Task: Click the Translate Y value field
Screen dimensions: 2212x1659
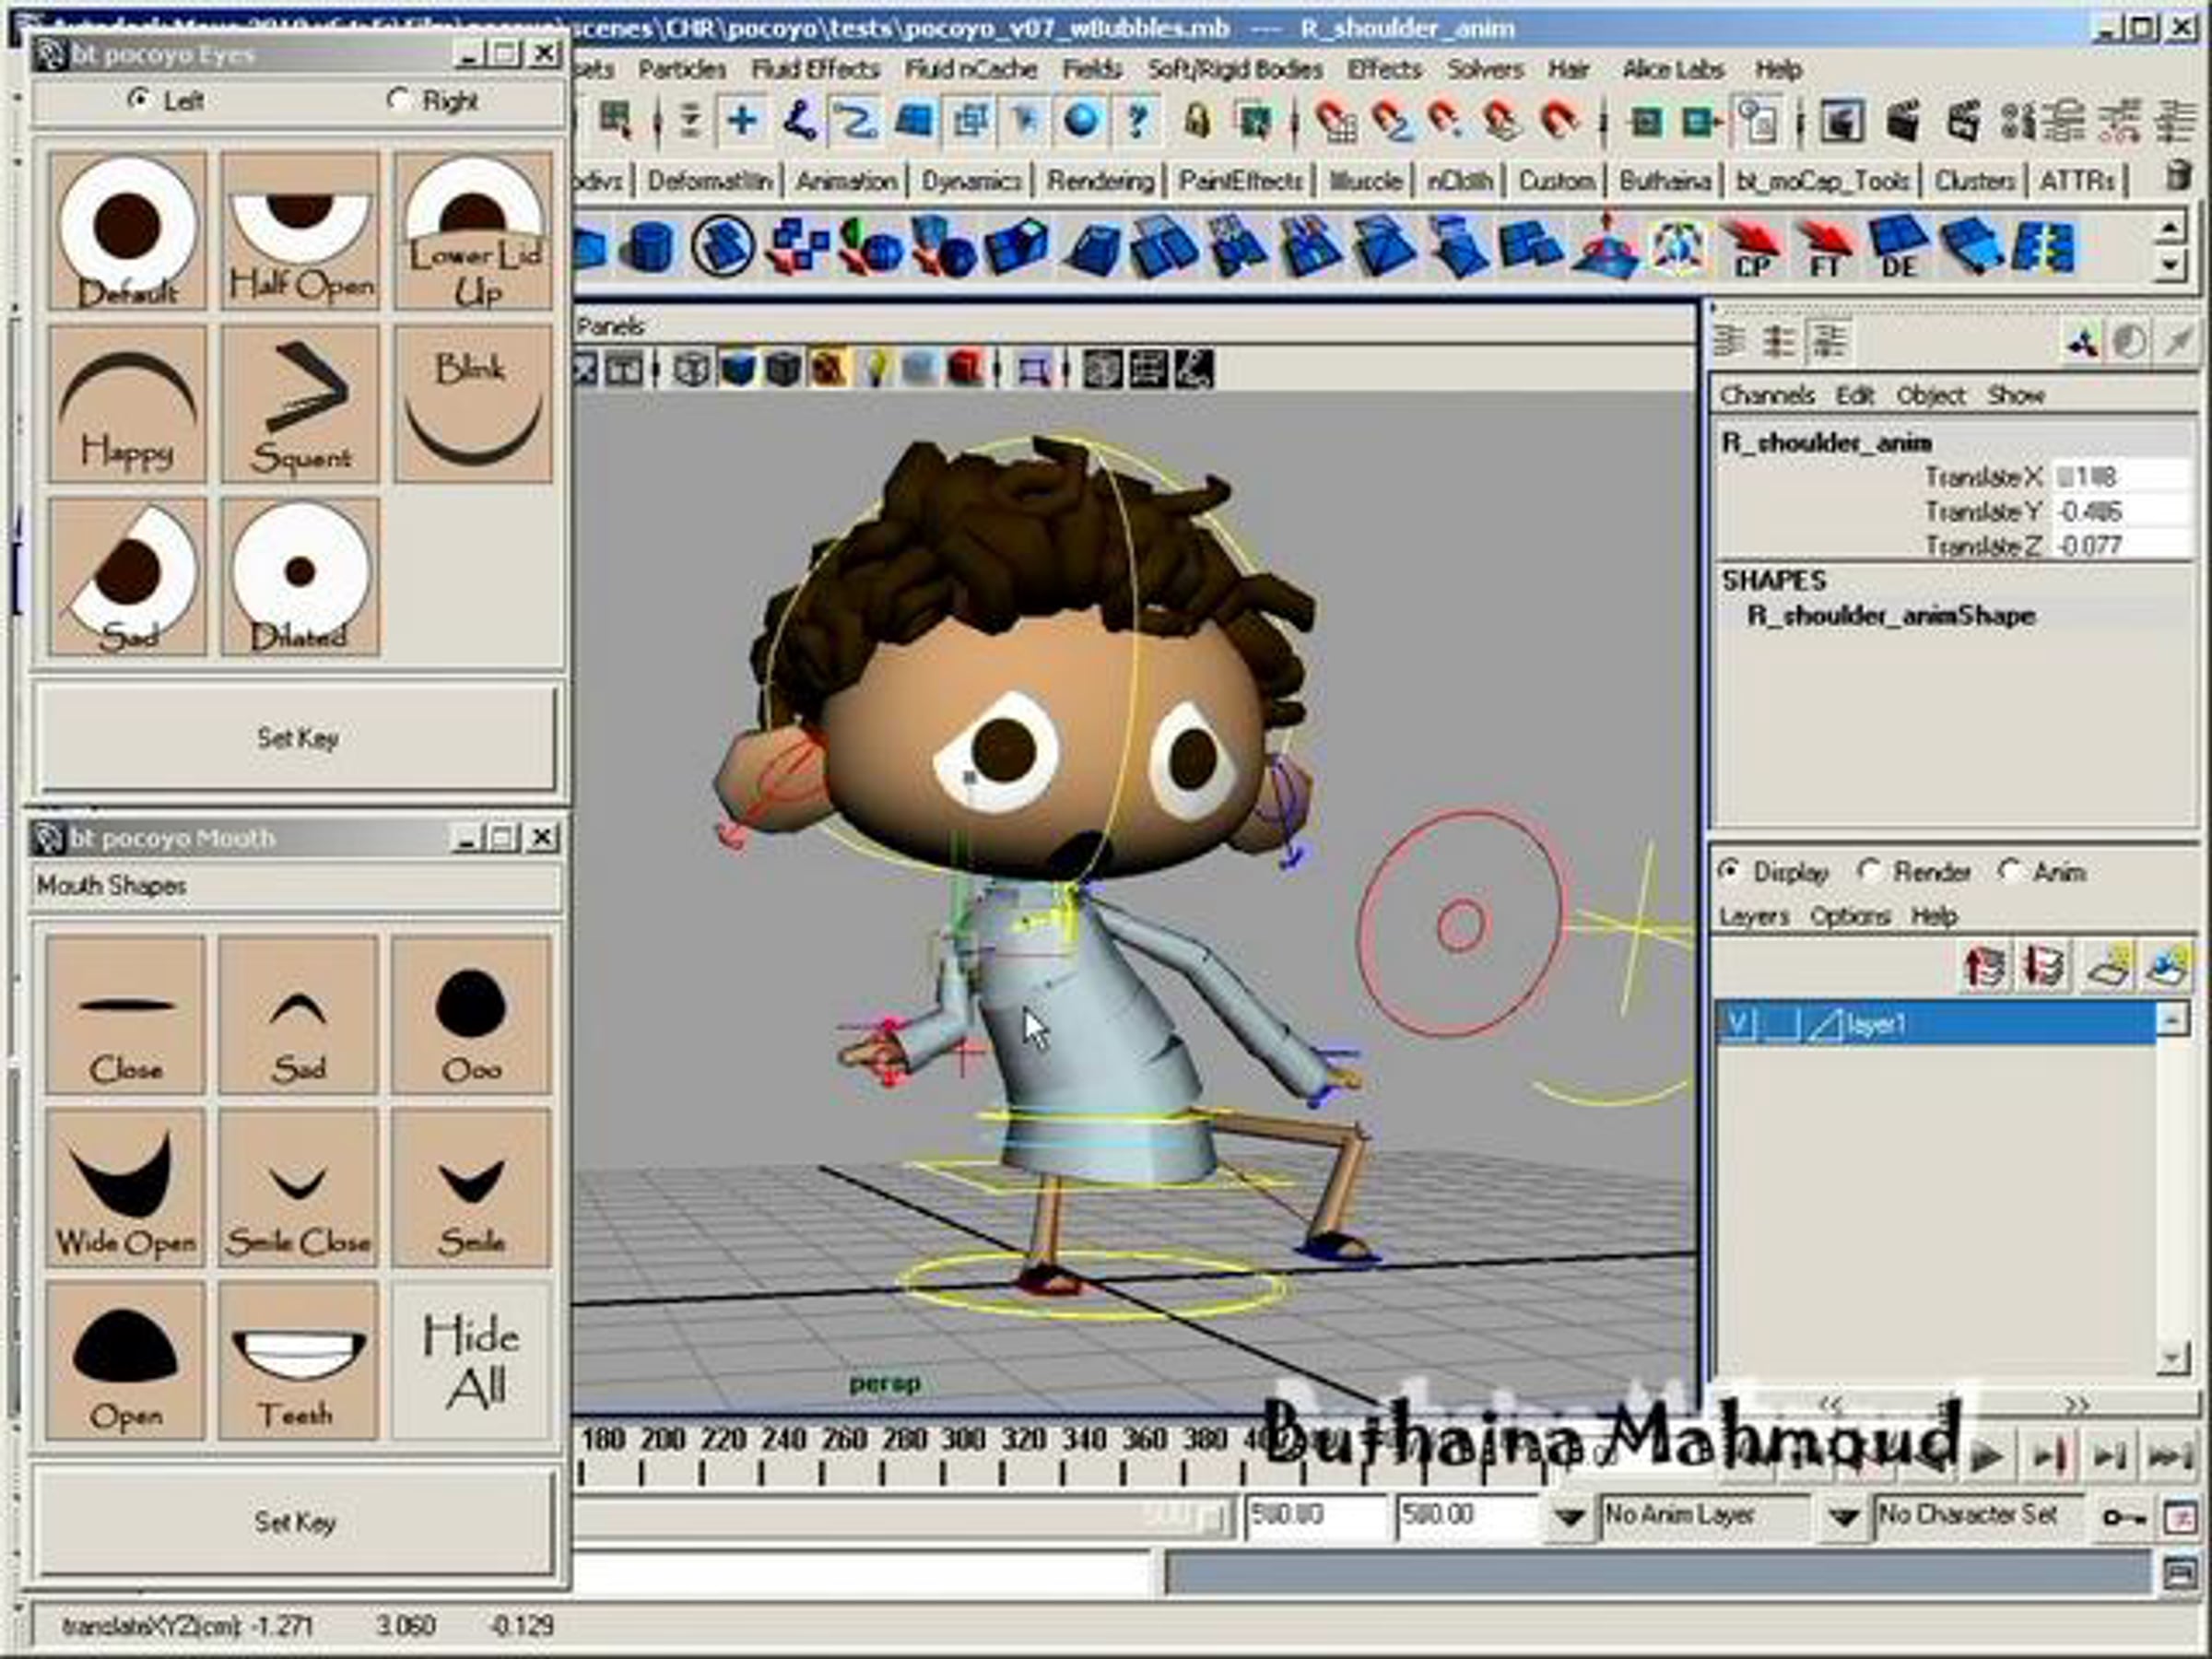Action: pos(2120,512)
